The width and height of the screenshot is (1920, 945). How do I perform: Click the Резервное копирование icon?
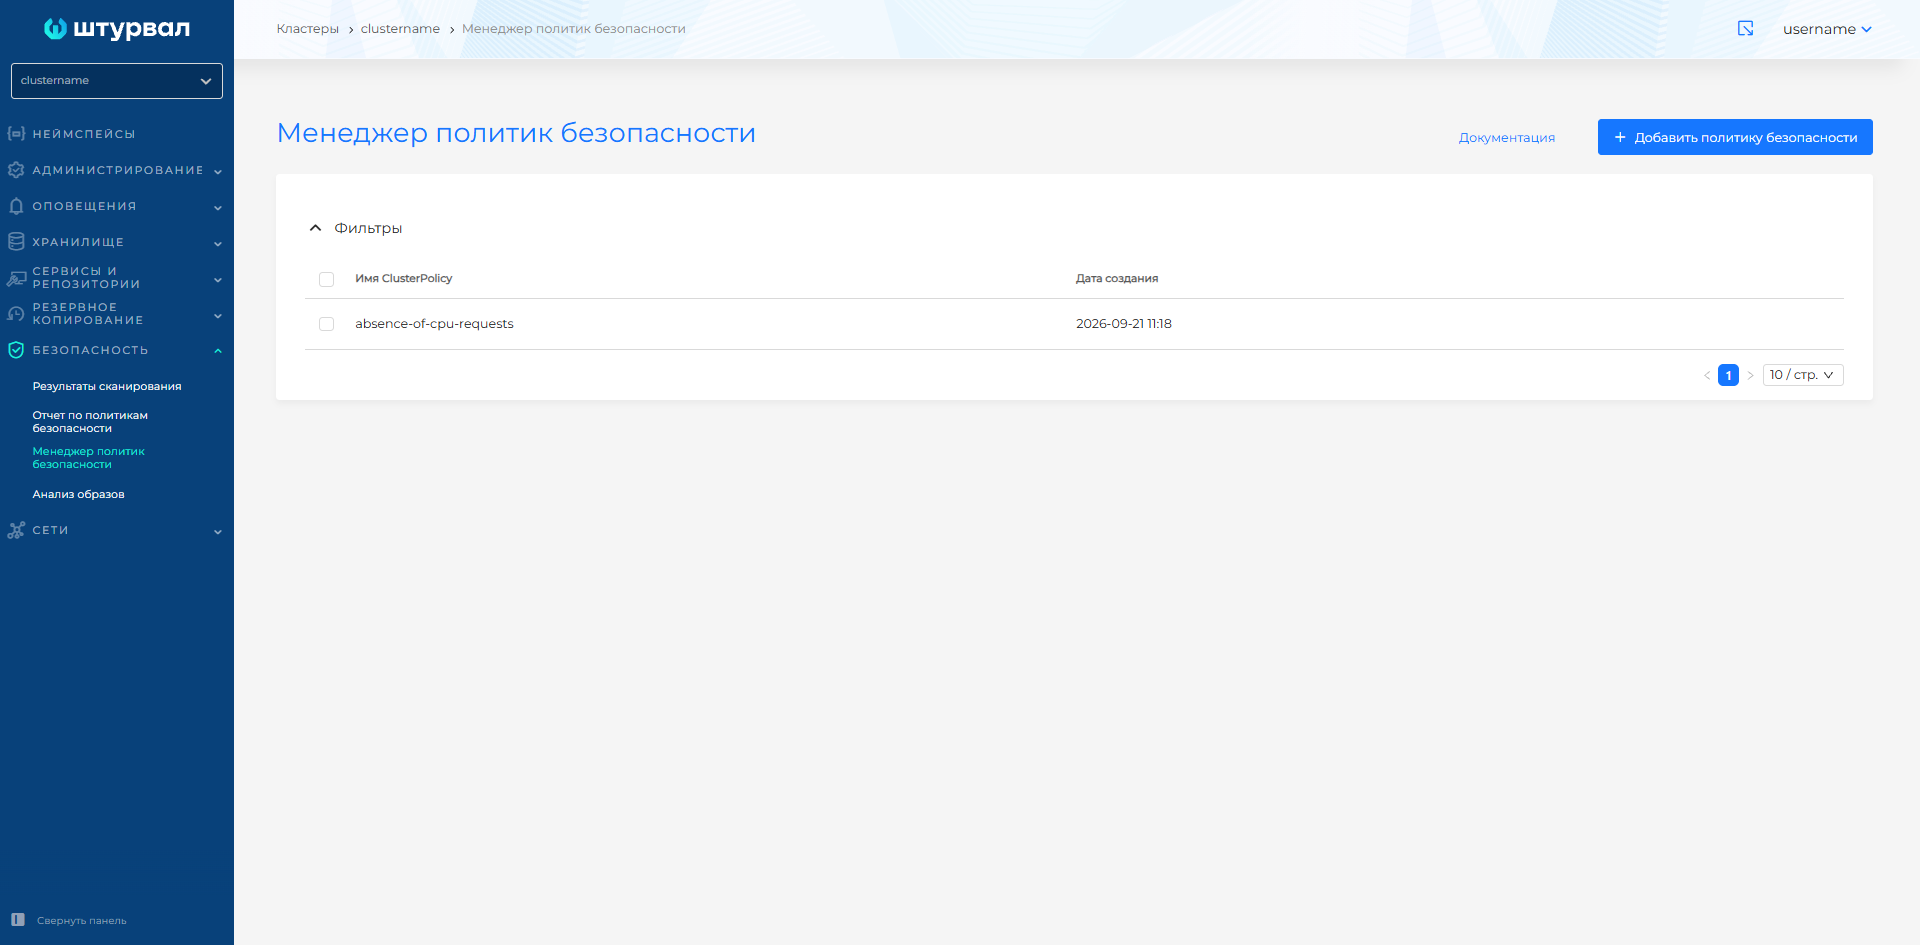[16, 314]
